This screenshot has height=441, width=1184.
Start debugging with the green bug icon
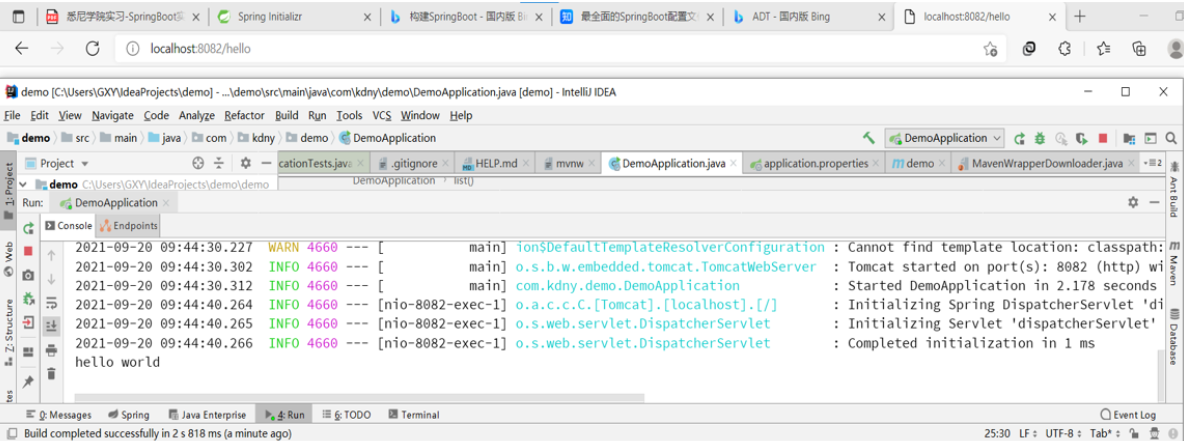coord(1040,138)
